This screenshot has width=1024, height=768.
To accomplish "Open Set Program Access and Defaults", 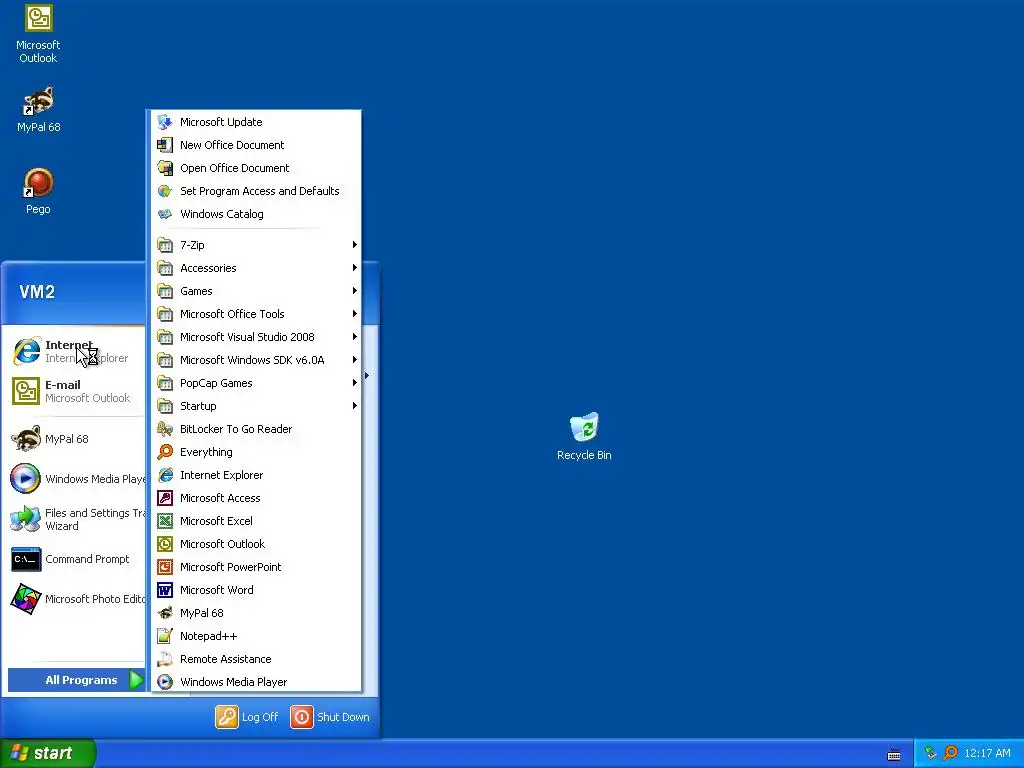I will coord(256,191).
